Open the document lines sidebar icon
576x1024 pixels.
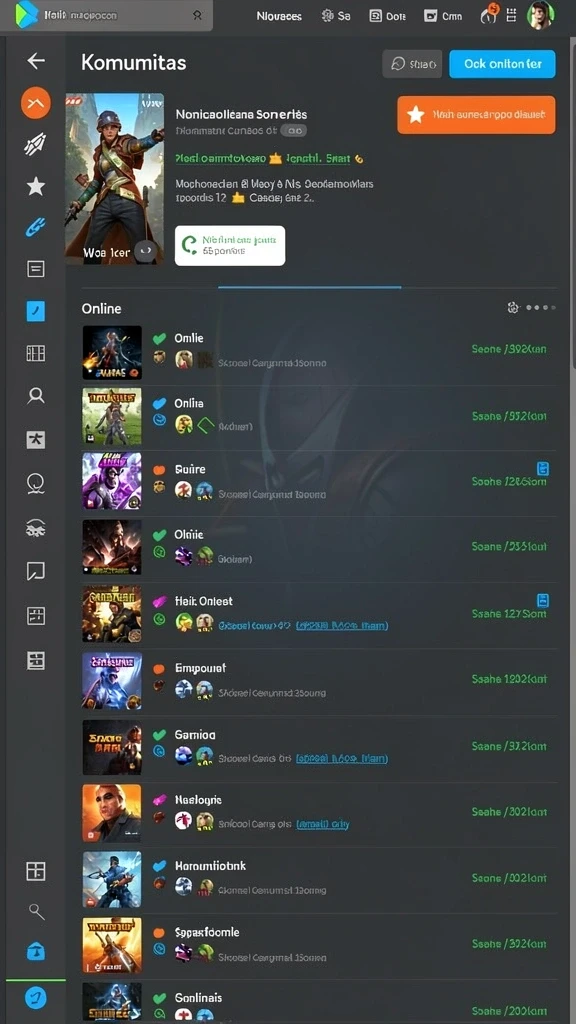35,268
